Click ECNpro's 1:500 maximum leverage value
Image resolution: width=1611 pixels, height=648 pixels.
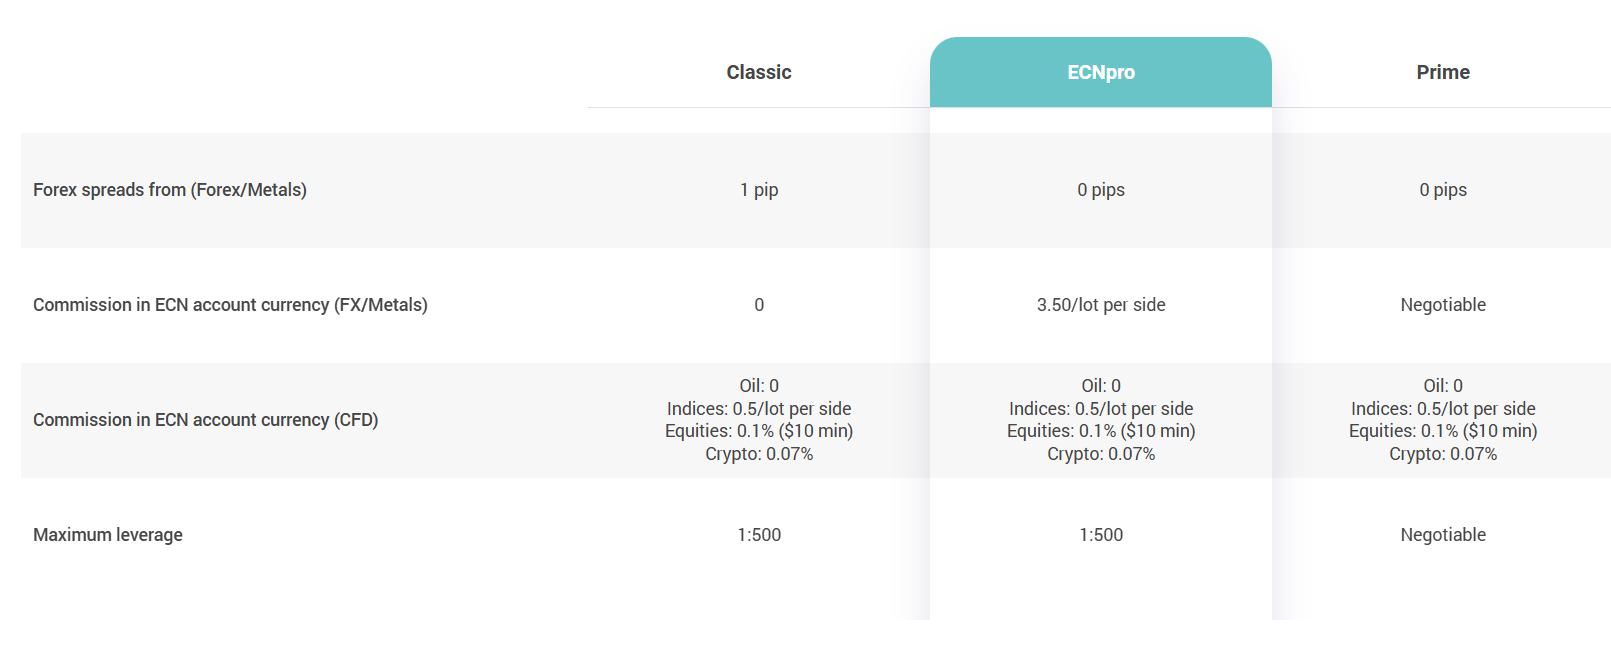1101,535
